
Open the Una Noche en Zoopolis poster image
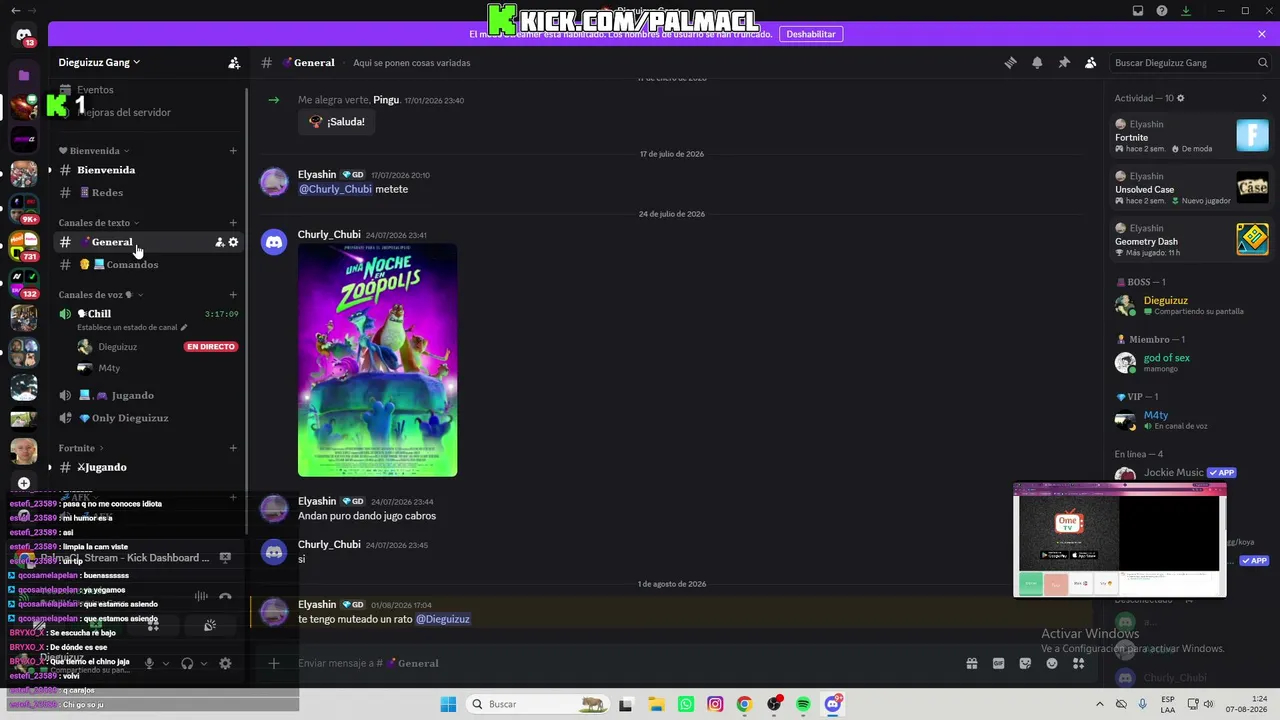coord(378,360)
